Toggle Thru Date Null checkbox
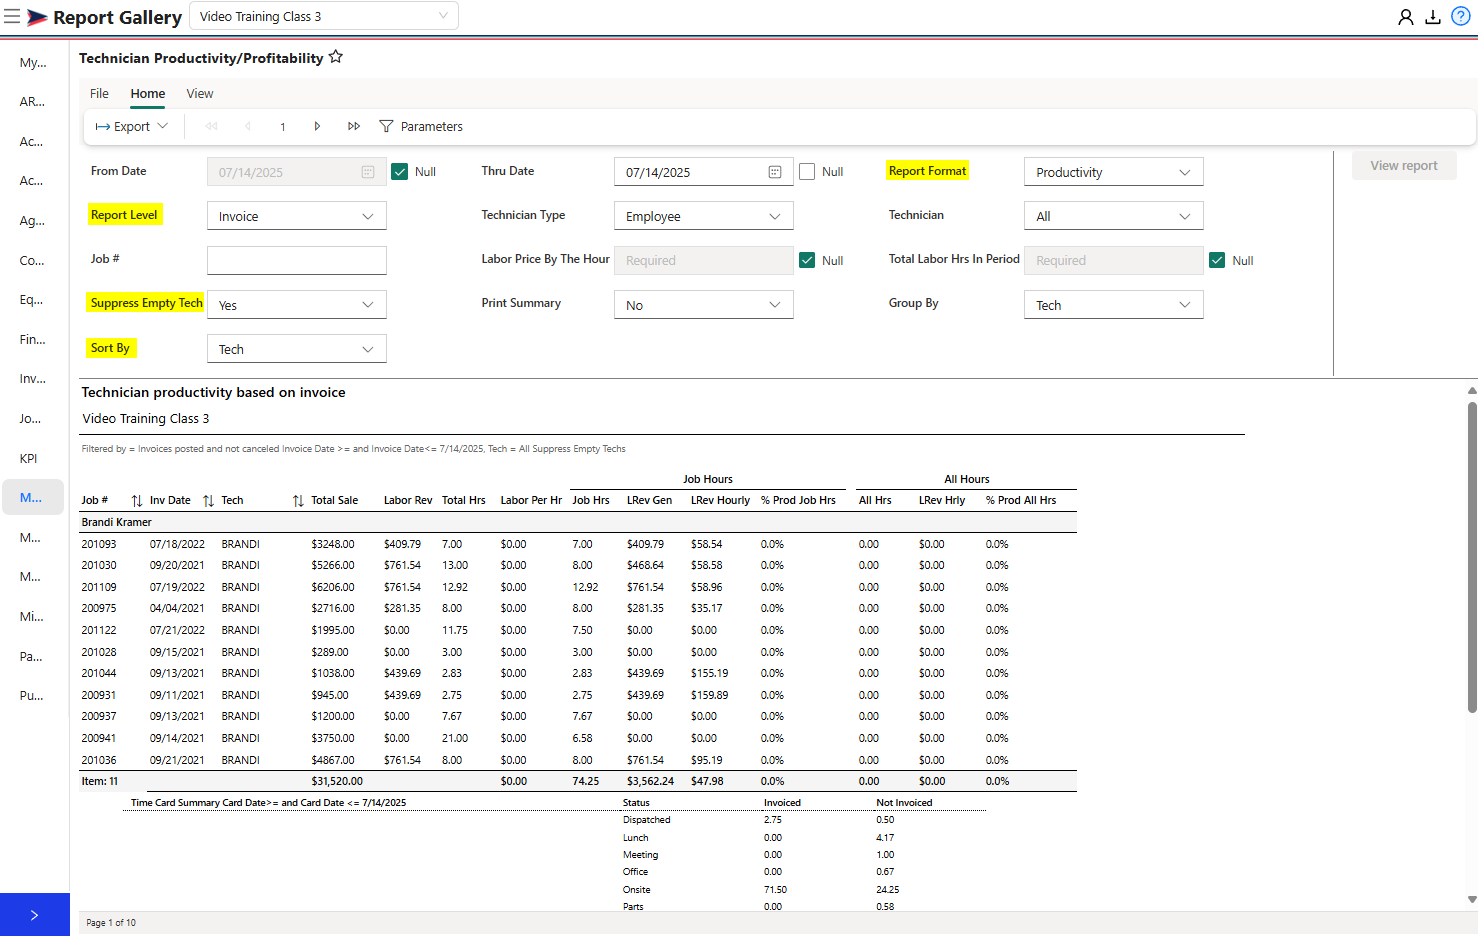The image size is (1478, 937). (807, 172)
